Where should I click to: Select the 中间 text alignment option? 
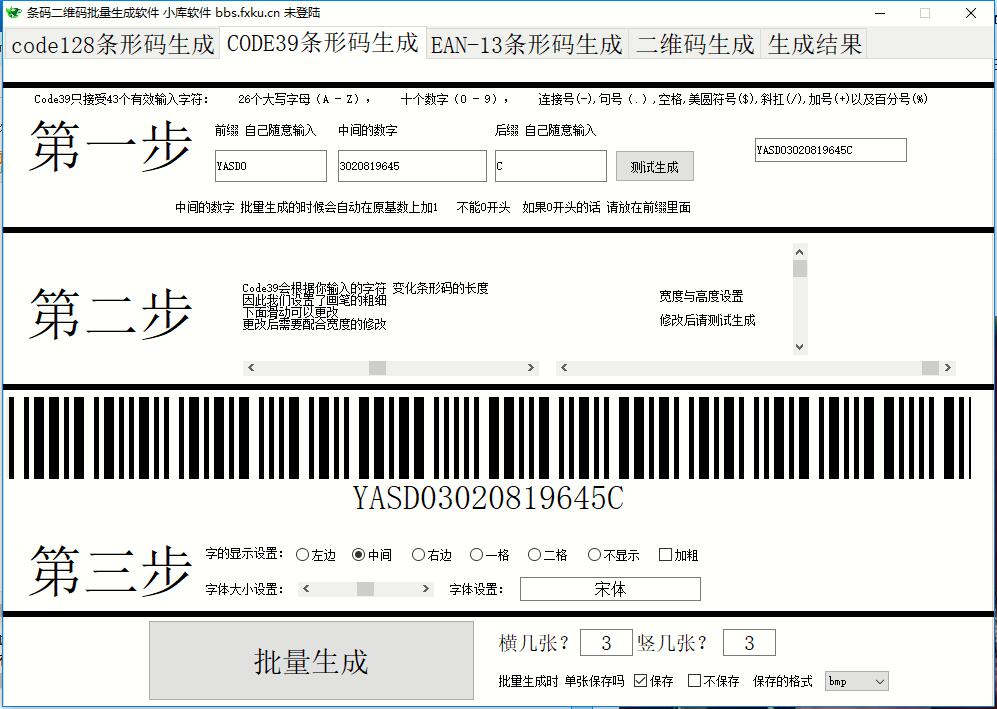click(372, 555)
